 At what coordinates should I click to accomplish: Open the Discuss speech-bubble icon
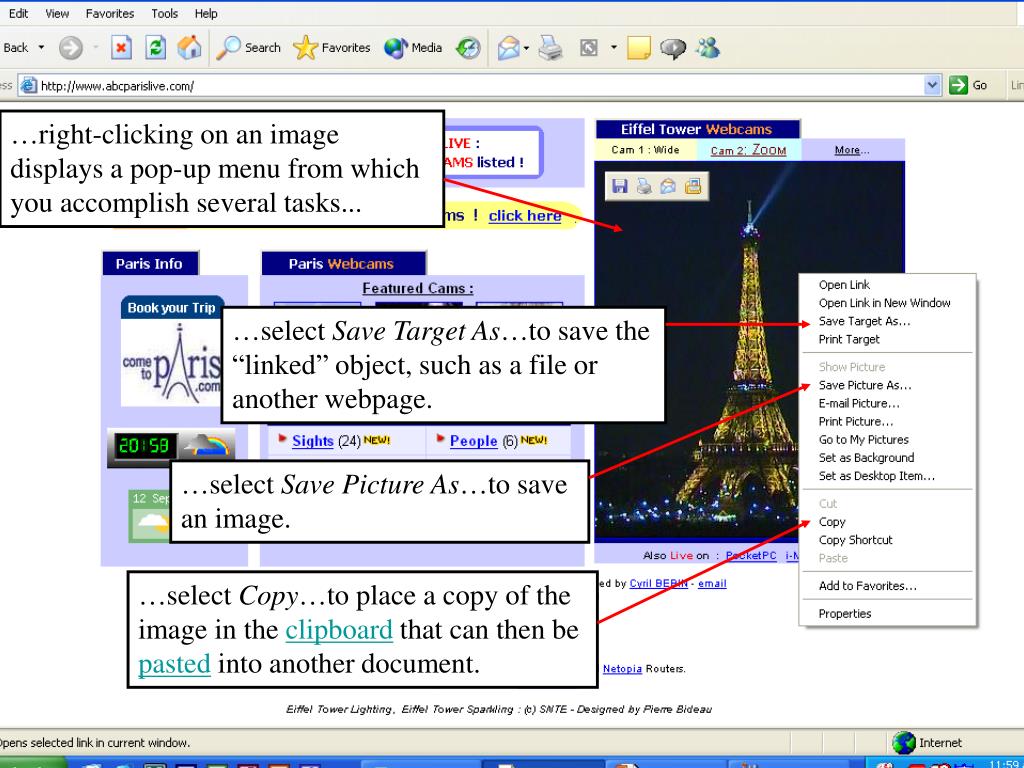point(673,48)
